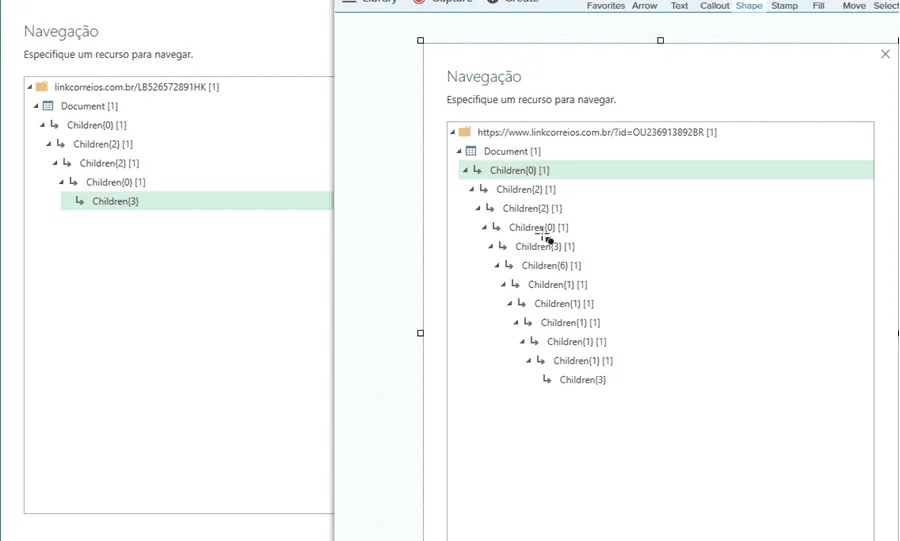Screen dimensions: 900x541
Task: Click Document table icon in left tree
Action: point(48,106)
